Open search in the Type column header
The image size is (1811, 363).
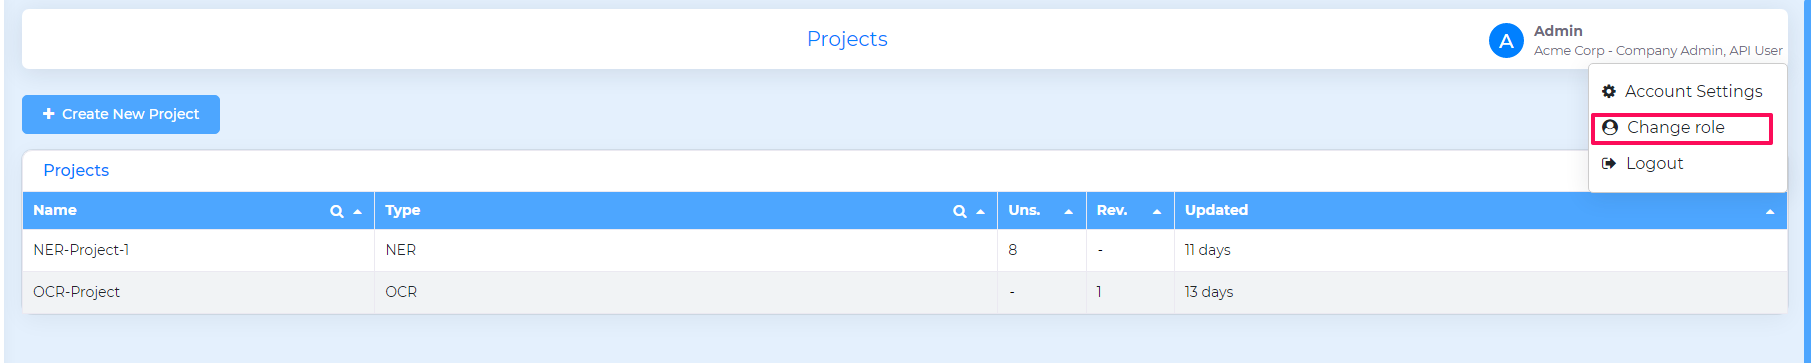[x=959, y=211]
